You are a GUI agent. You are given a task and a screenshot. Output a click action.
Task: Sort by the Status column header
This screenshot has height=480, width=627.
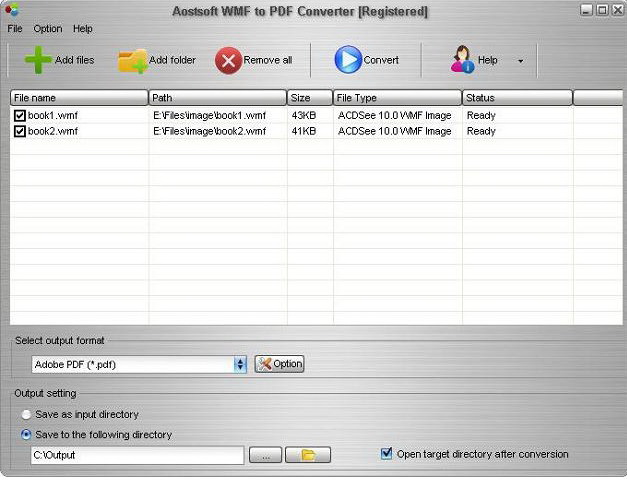[x=517, y=98]
